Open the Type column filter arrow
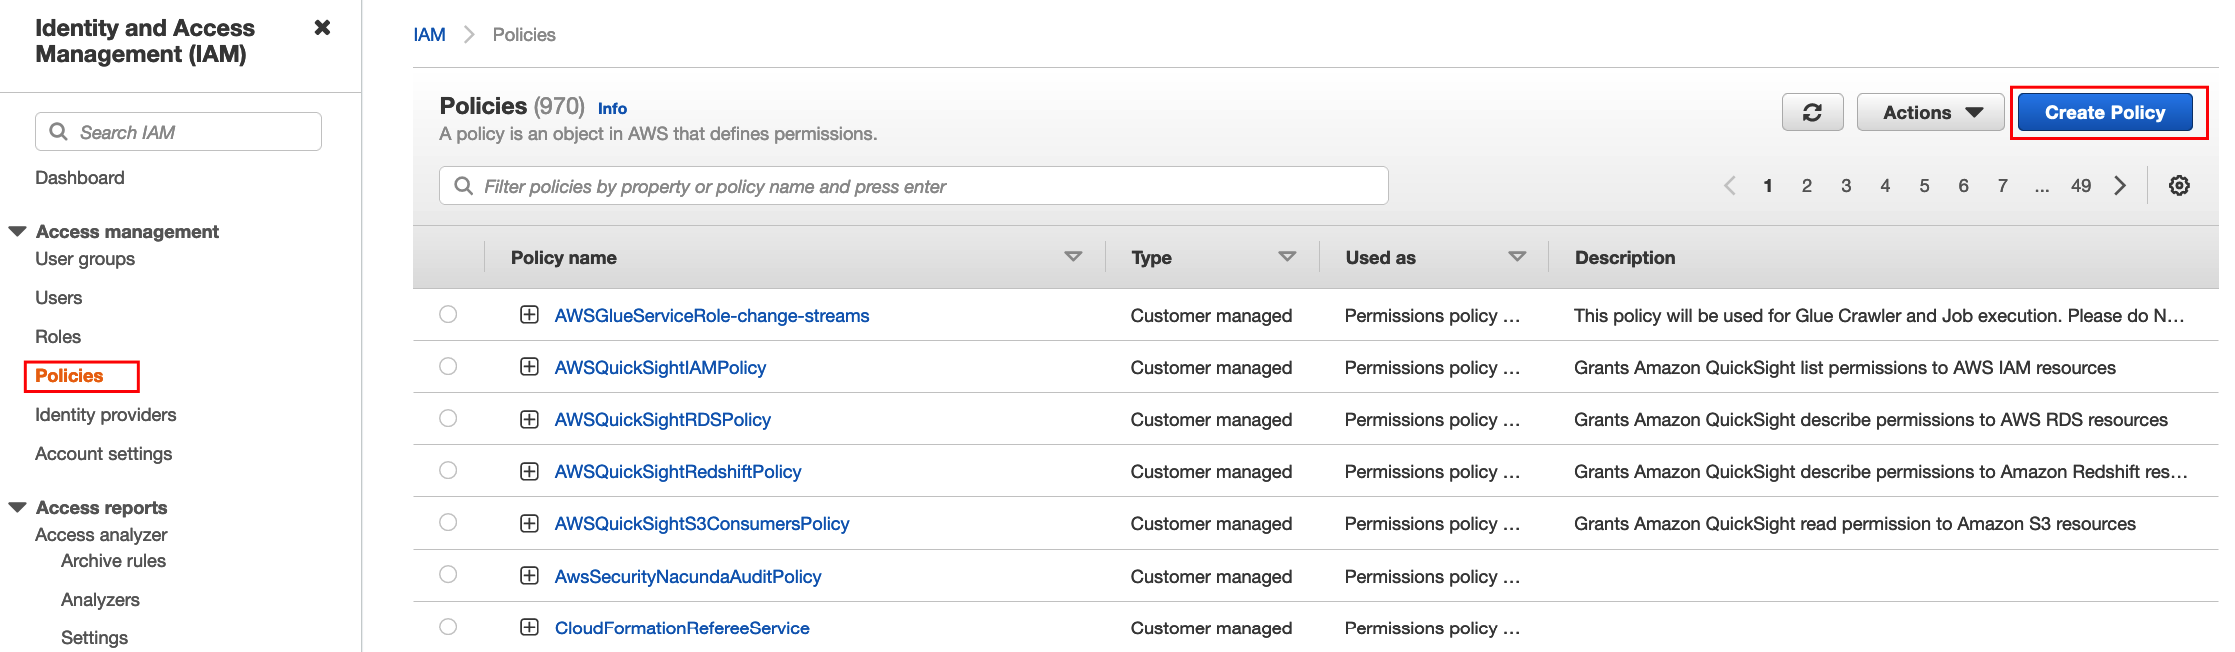2235x652 pixels. tap(1287, 257)
